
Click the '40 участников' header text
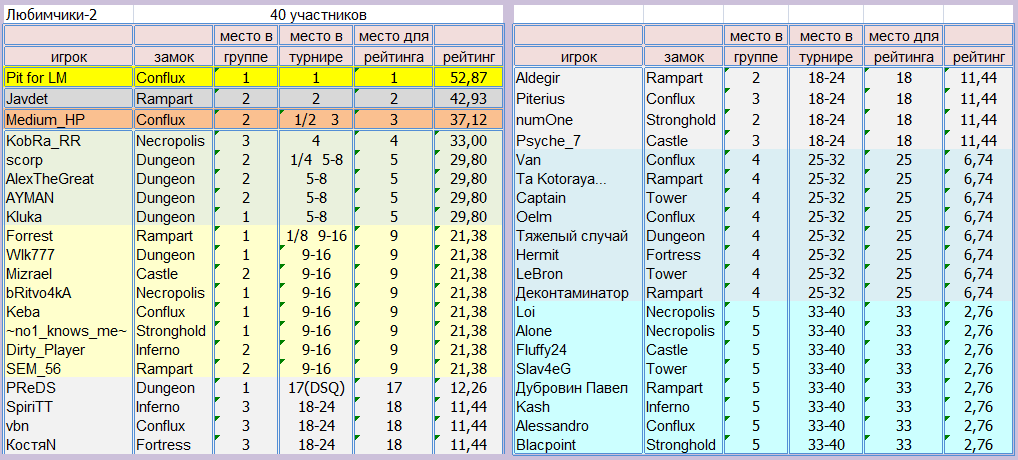(x=318, y=14)
